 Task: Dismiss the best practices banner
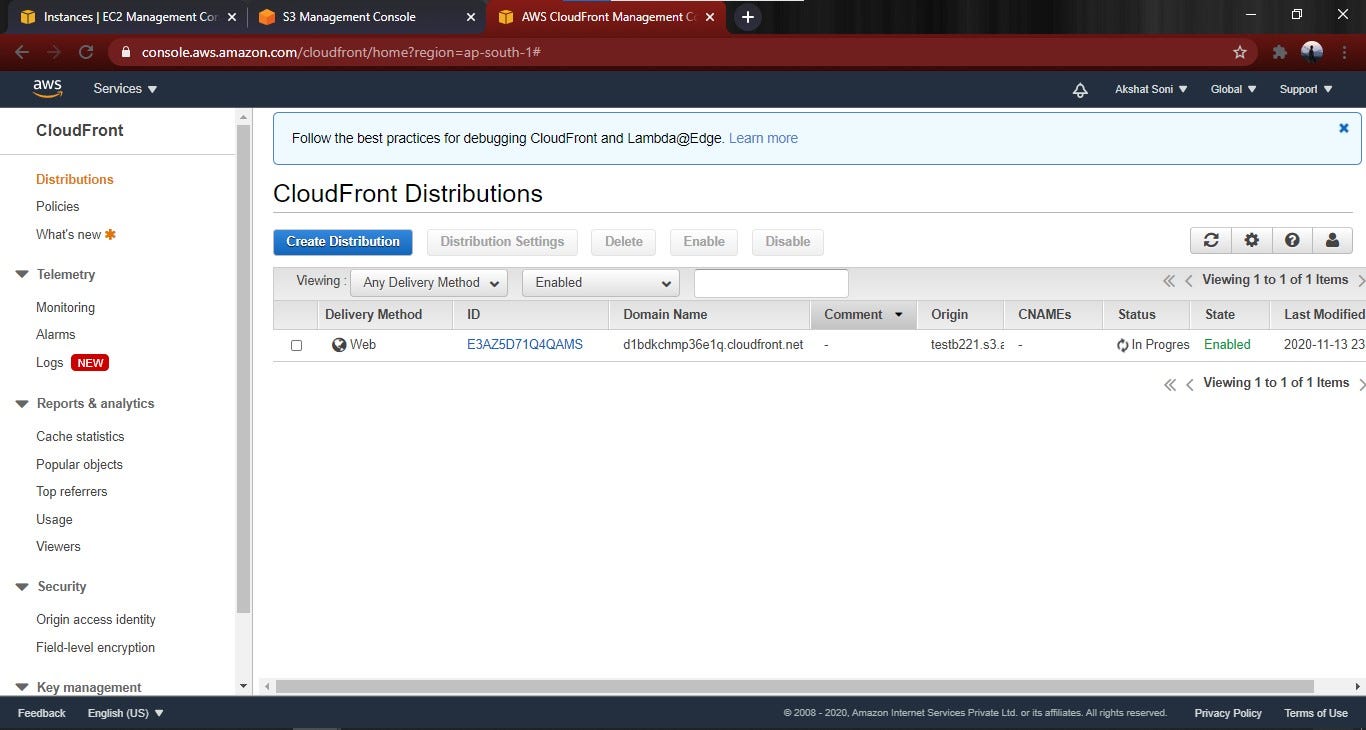(x=1344, y=128)
